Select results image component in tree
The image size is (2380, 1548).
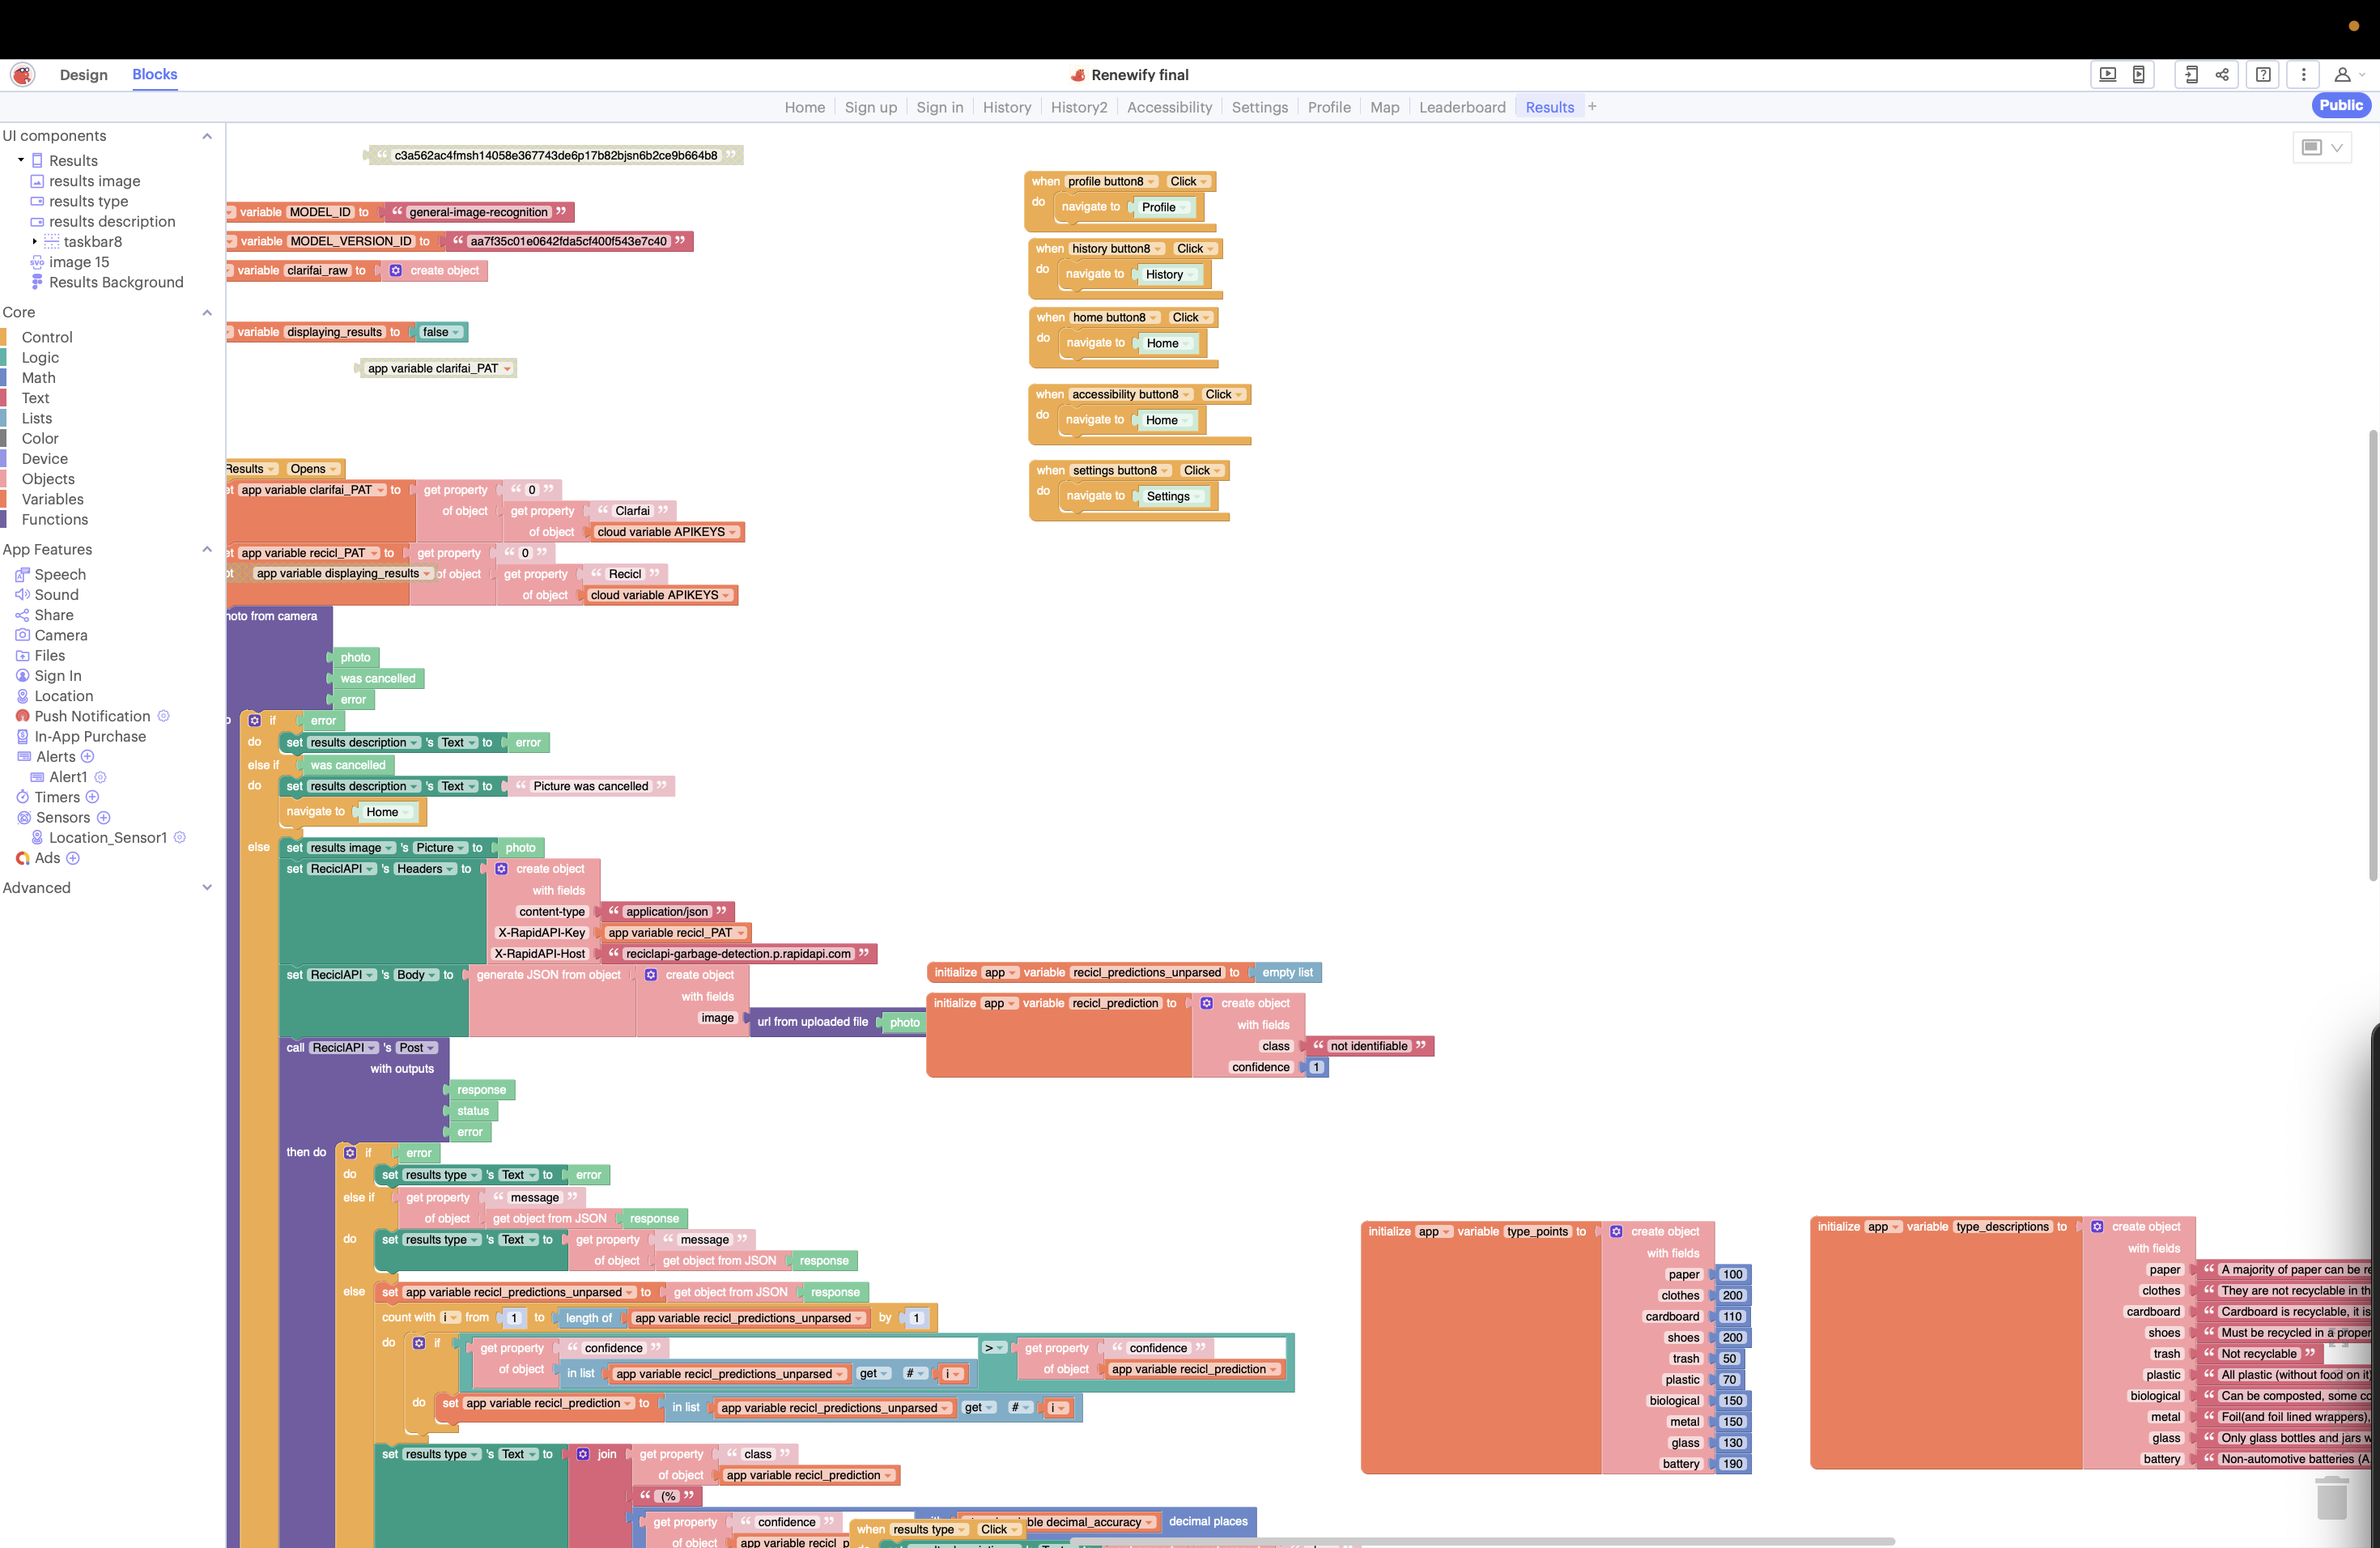click(94, 181)
